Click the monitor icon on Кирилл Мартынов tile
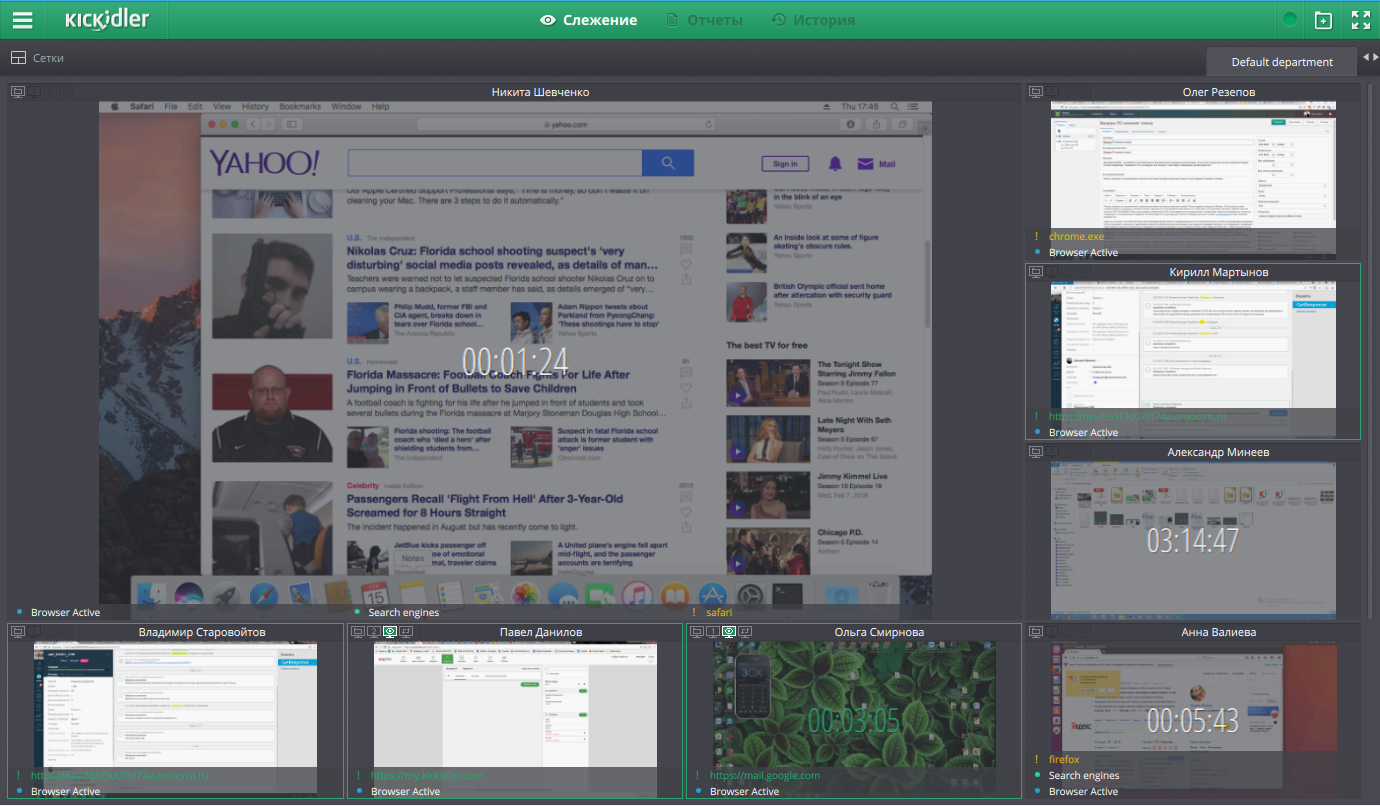 1037,272
